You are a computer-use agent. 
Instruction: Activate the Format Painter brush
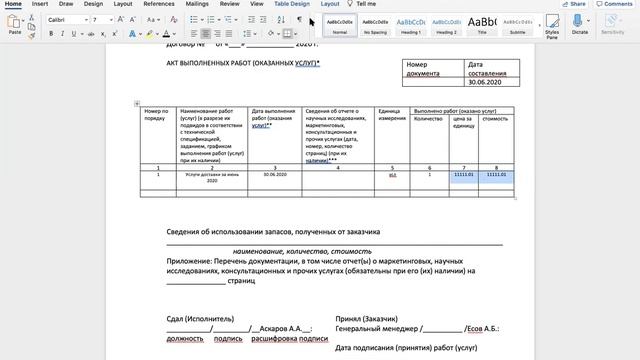point(31,36)
